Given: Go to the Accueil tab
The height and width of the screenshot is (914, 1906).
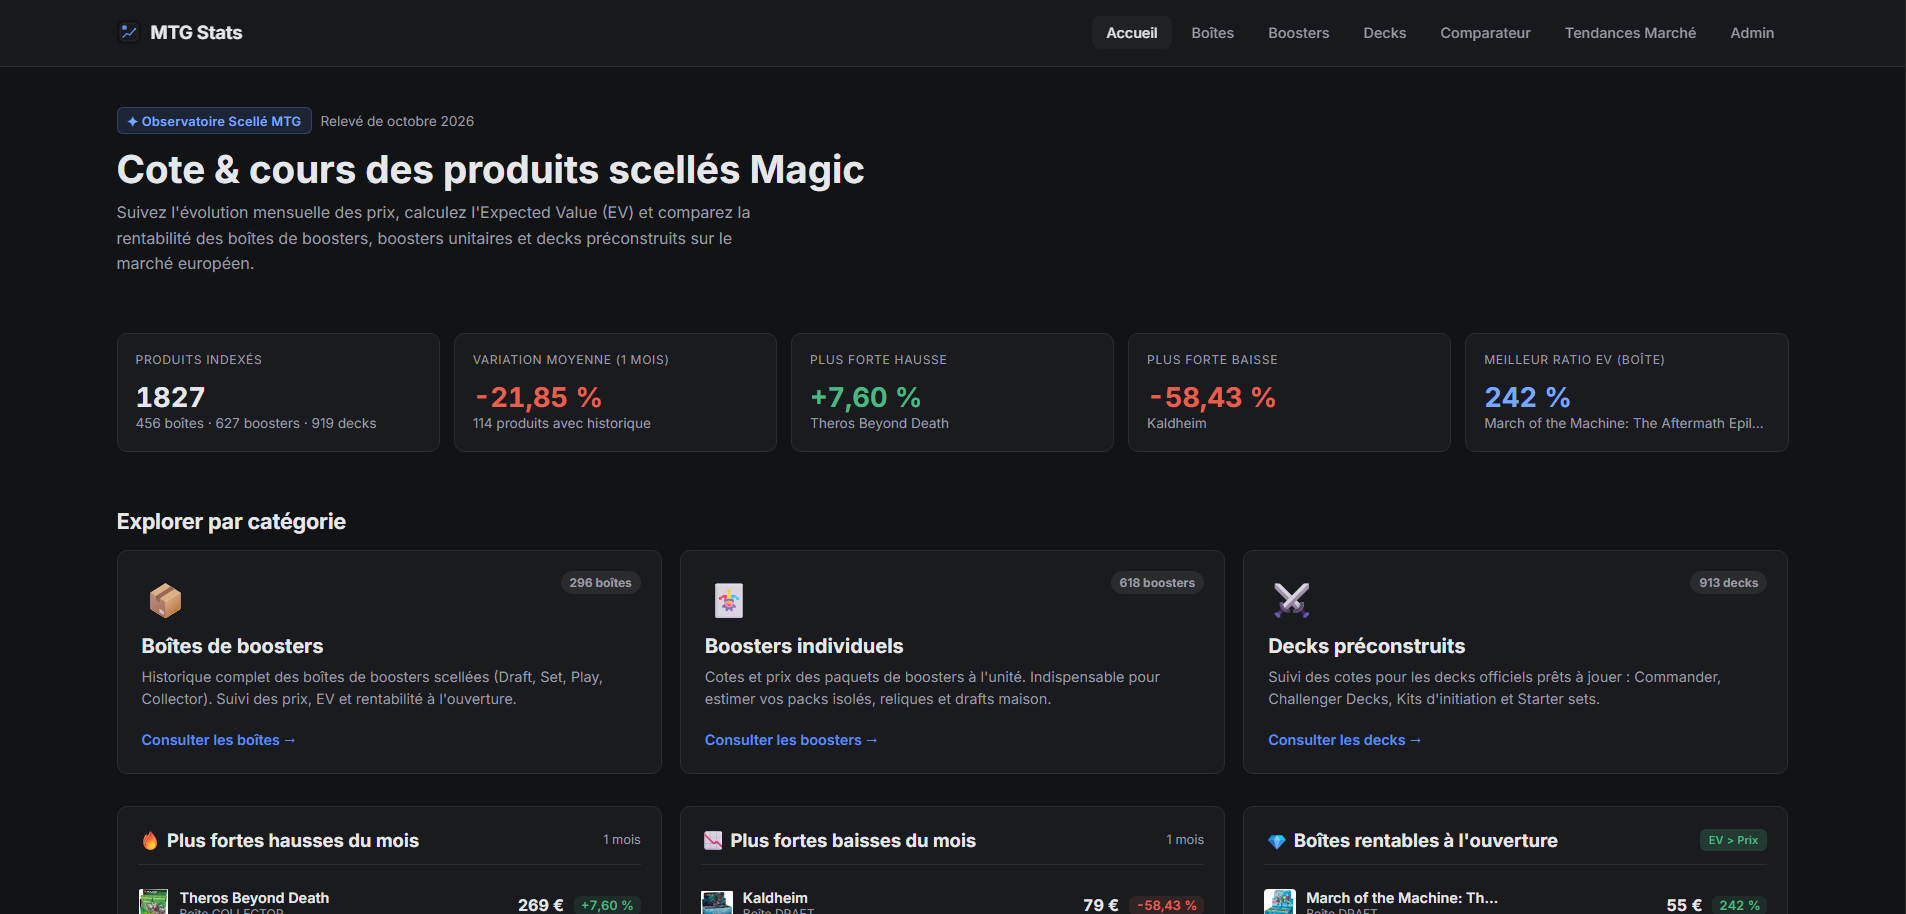Looking at the screenshot, I should pyautogui.click(x=1131, y=33).
